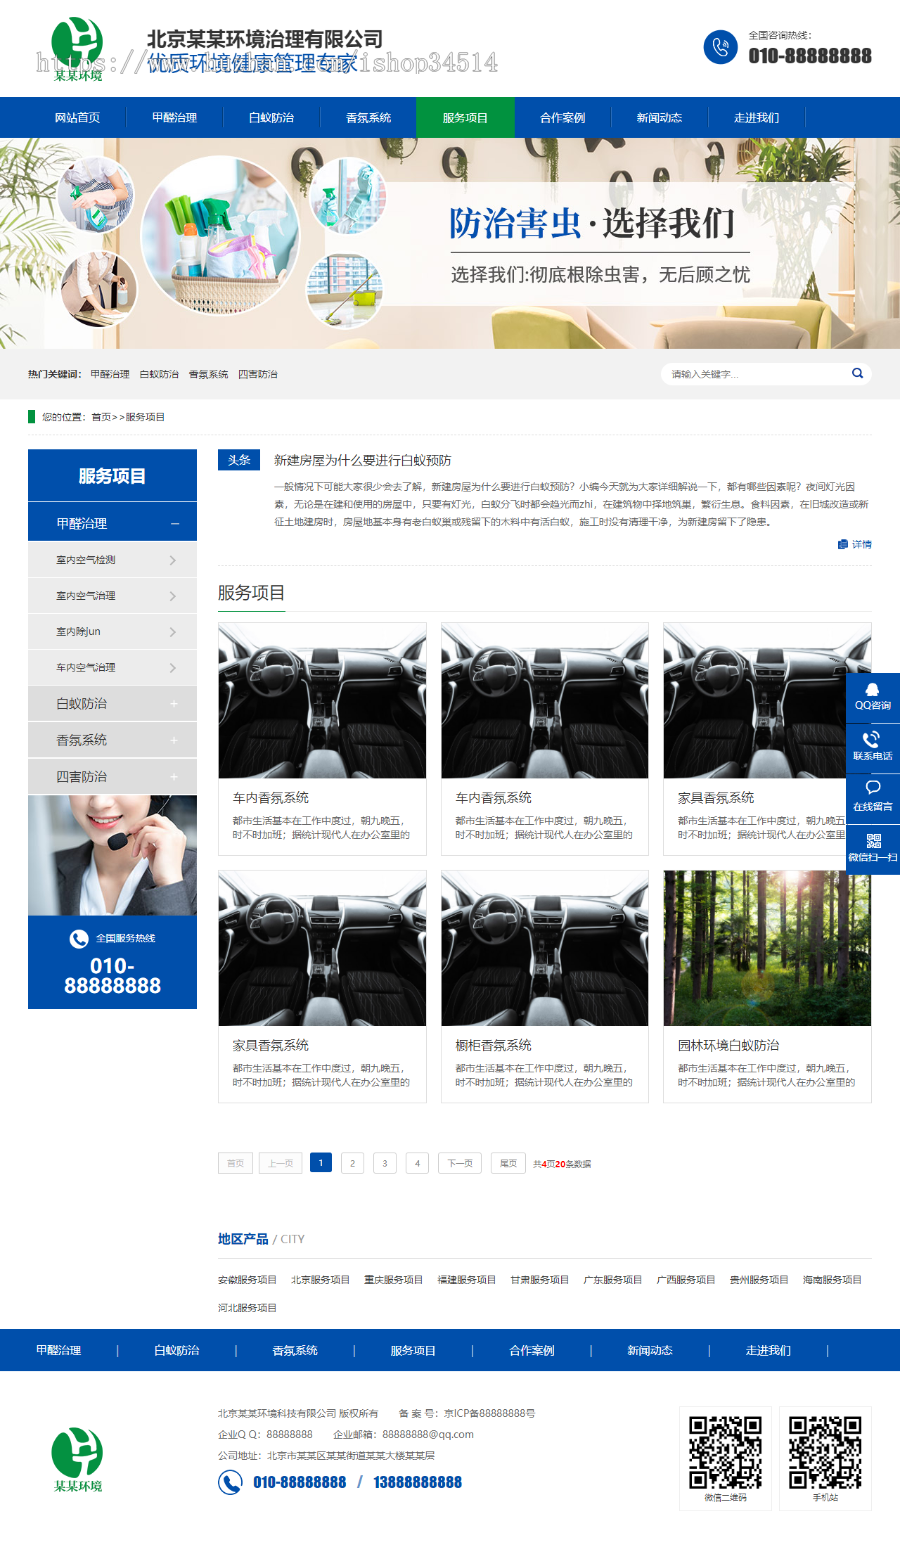
Task: Click the 微信二维码 QR code
Action: click(725, 1451)
